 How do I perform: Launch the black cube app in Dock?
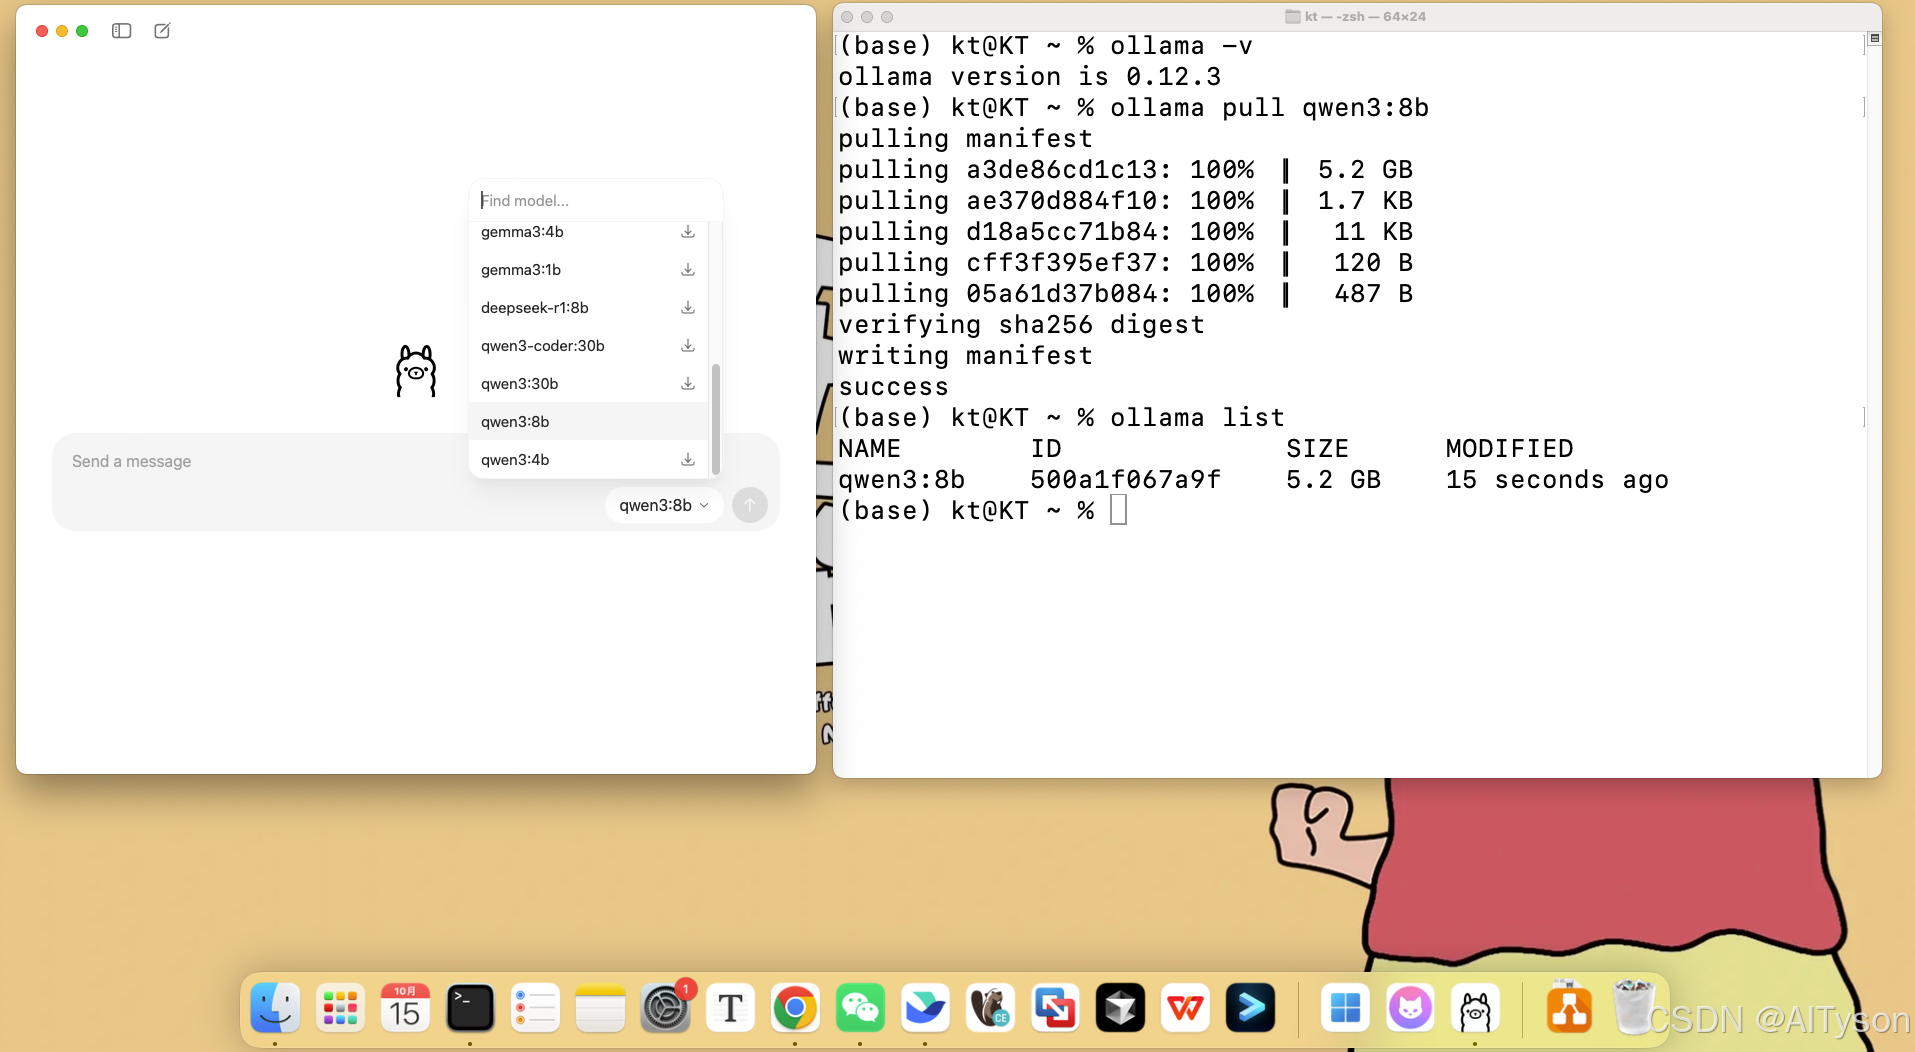1120,1008
